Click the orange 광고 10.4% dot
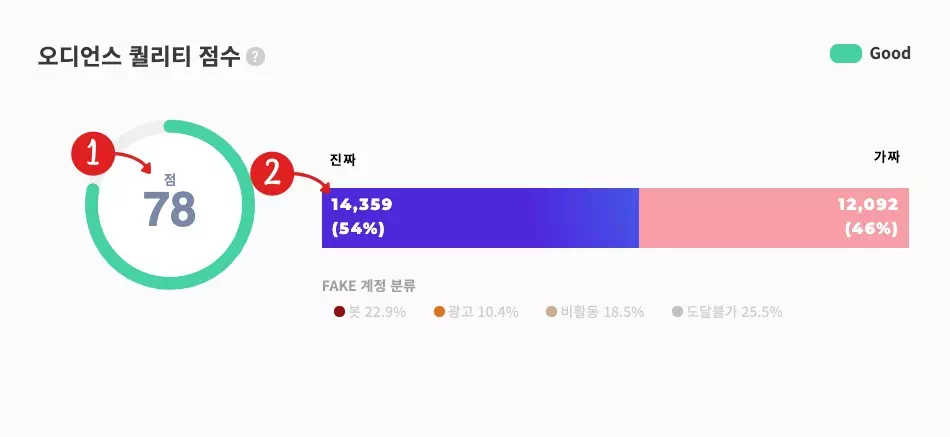Viewport: 950px width, 437px height. click(439, 312)
